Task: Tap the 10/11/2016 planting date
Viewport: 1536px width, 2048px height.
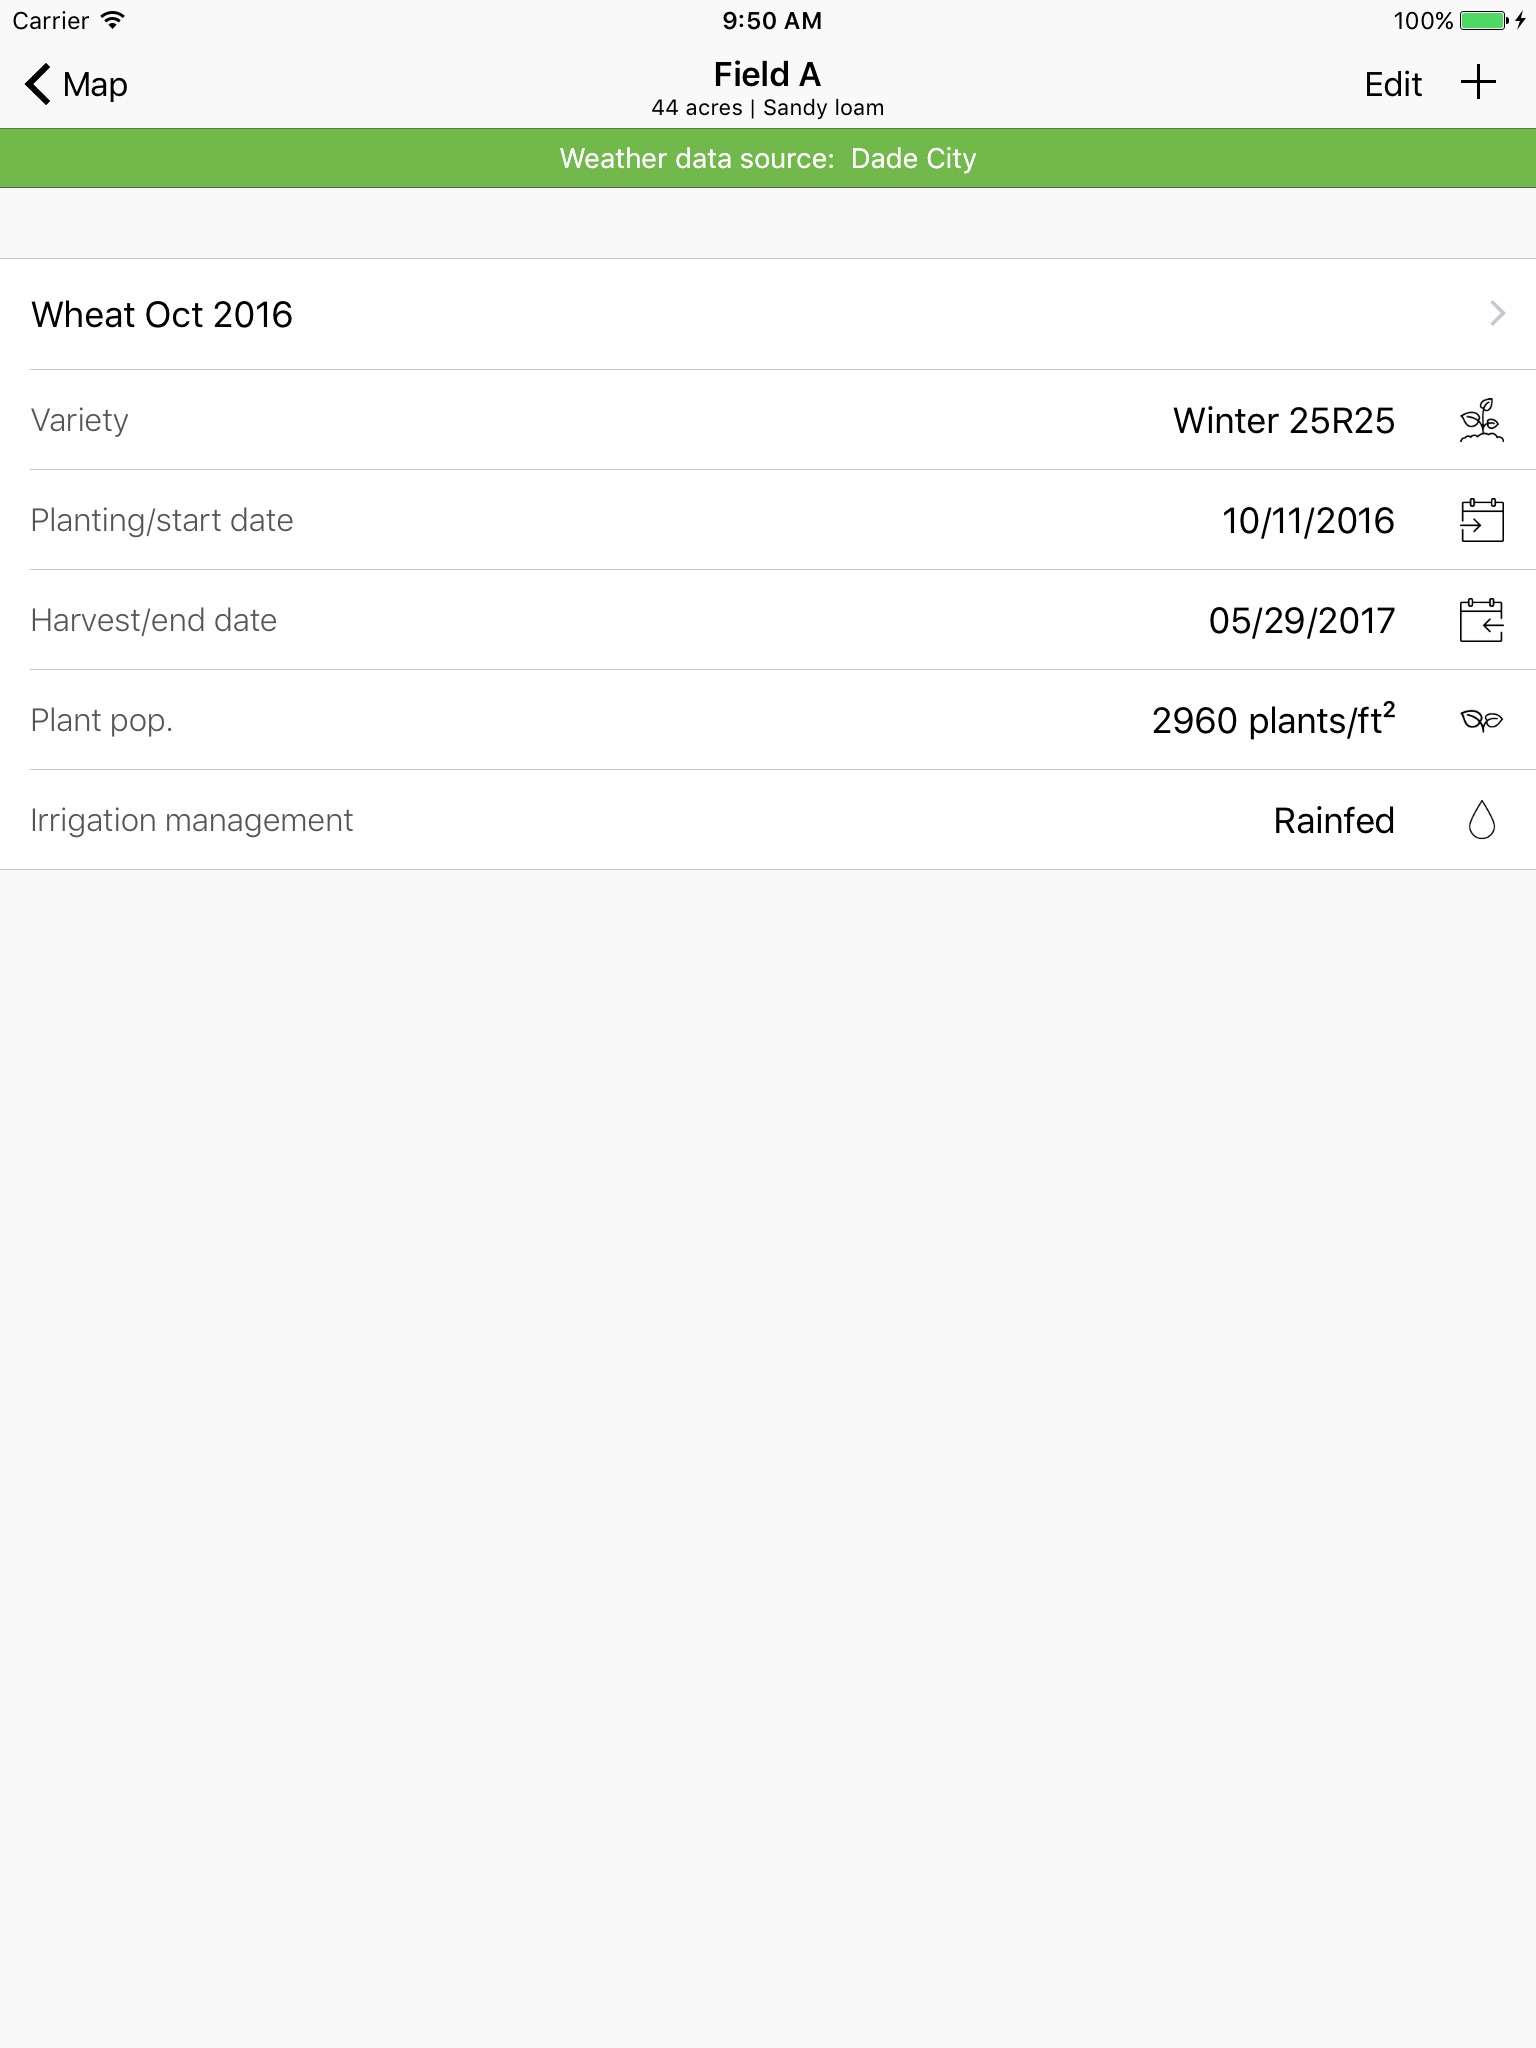Action: pyautogui.click(x=1307, y=521)
